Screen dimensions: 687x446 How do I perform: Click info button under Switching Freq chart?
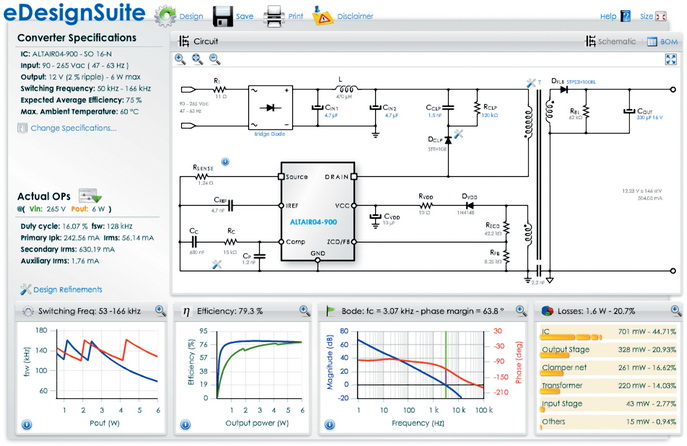click(x=27, y=425)
